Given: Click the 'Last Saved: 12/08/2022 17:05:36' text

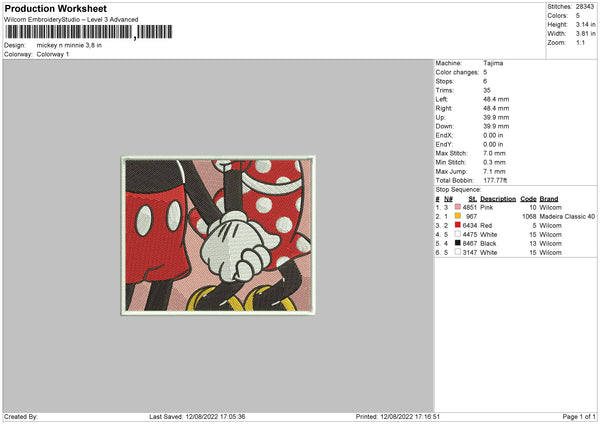Looking at the screenshot, I should (197, 416).
